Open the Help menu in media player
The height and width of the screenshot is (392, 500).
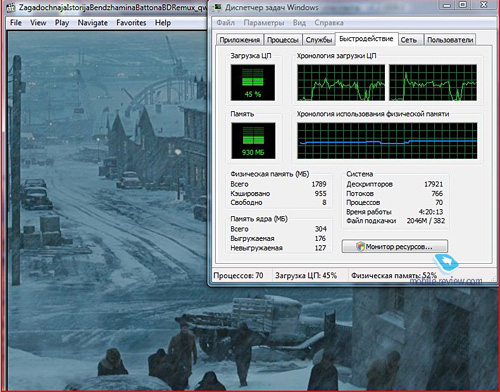[x=163, y=23]
